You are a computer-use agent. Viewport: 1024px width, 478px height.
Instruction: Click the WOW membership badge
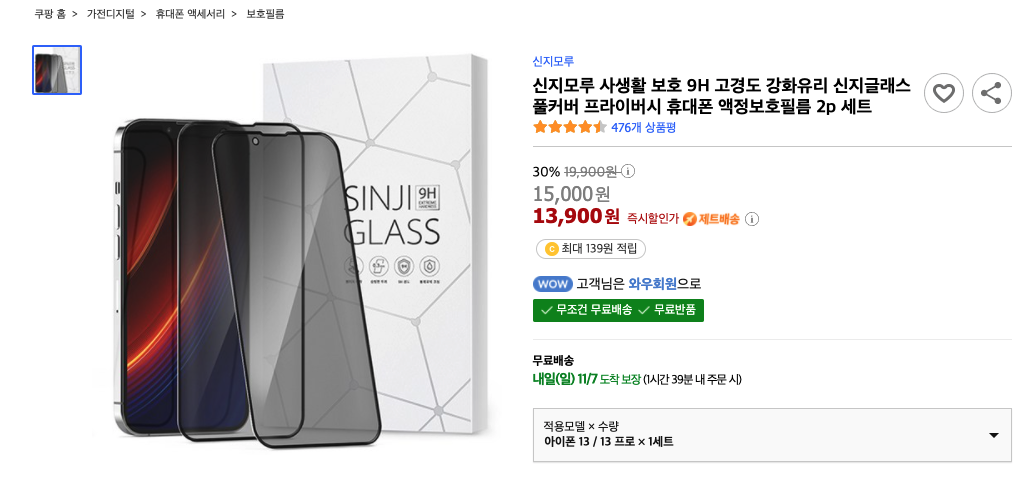(x=553, y=284)
